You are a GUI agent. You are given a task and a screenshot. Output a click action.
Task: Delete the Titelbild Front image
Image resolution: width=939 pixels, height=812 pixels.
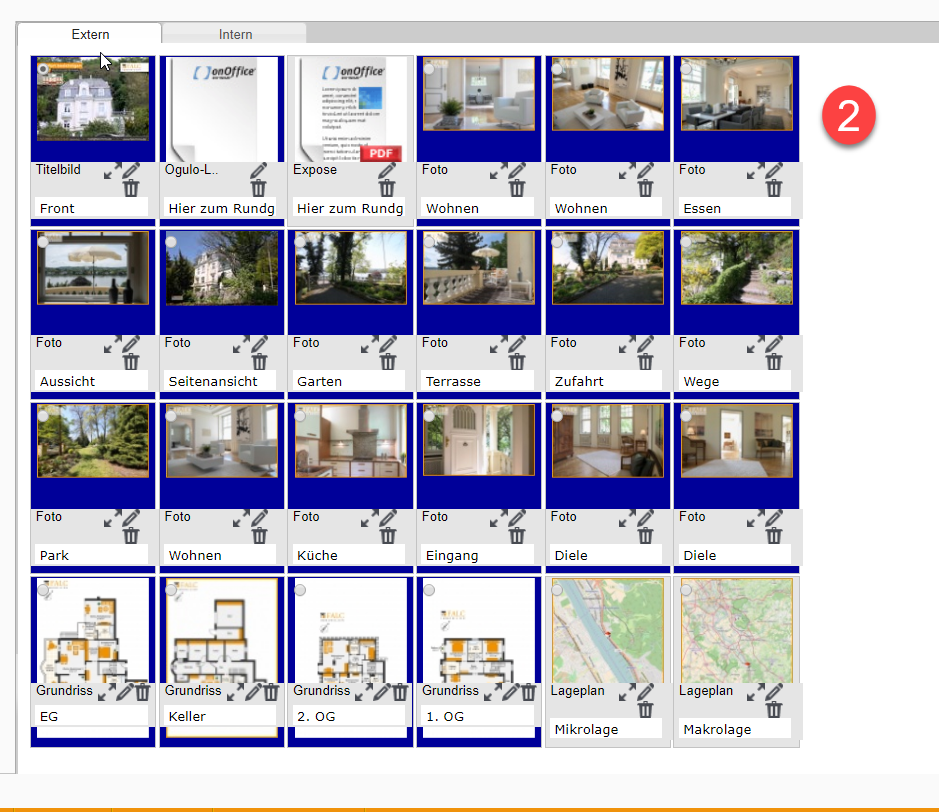(x=131, y=188)
